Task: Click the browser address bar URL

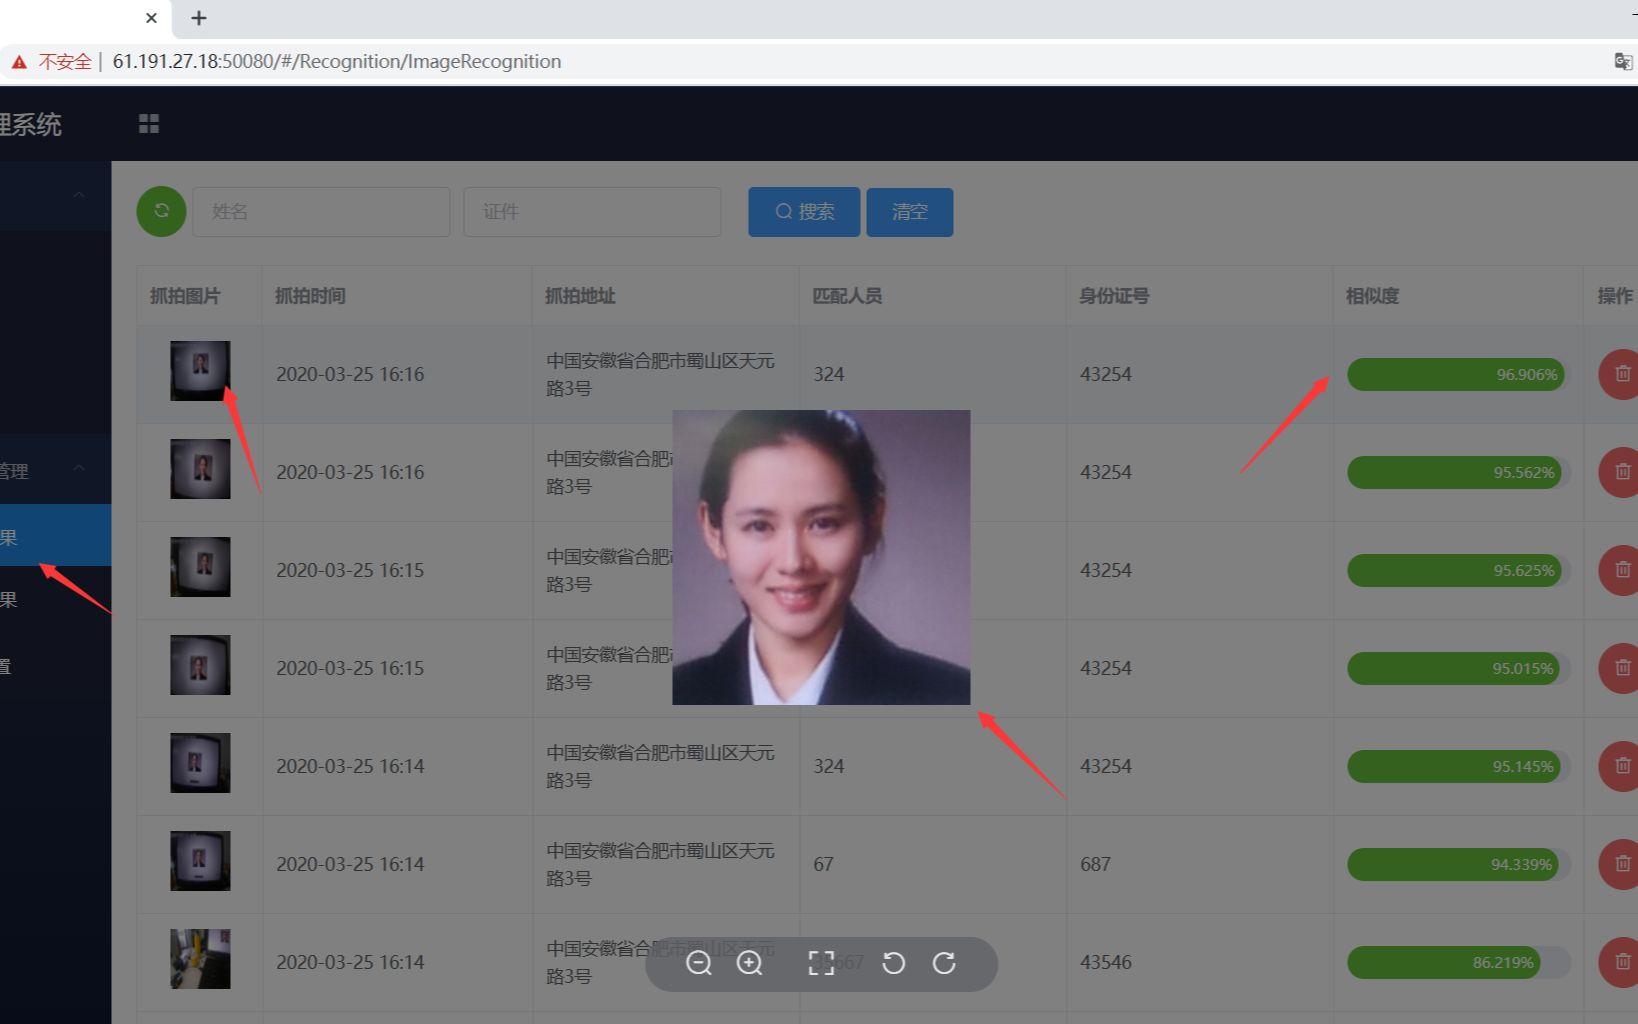Action: click(x=337, y=62)
